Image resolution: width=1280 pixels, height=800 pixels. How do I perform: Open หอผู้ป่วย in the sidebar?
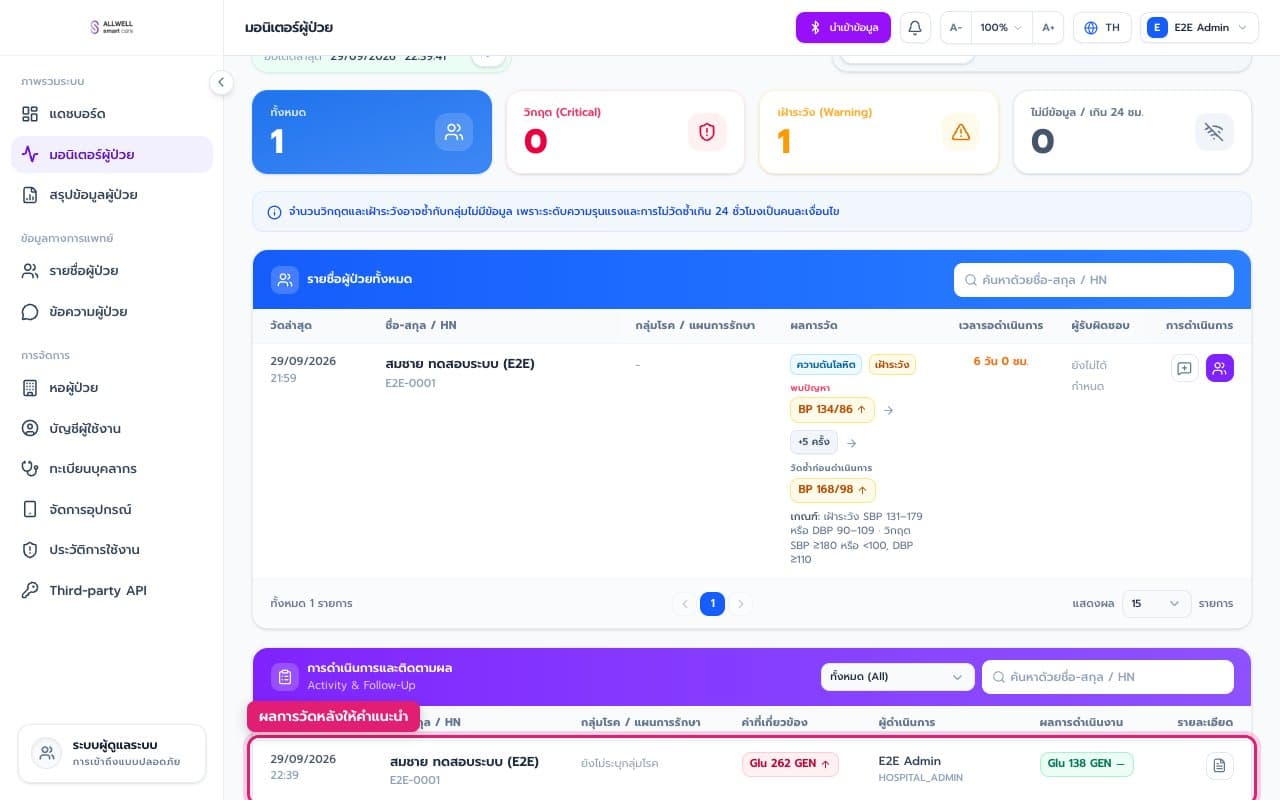(112, 388)
